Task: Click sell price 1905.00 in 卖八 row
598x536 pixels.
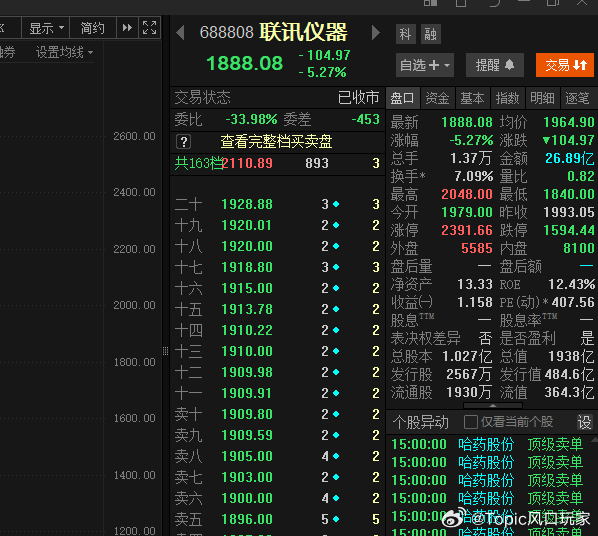Action: [247, 456]
